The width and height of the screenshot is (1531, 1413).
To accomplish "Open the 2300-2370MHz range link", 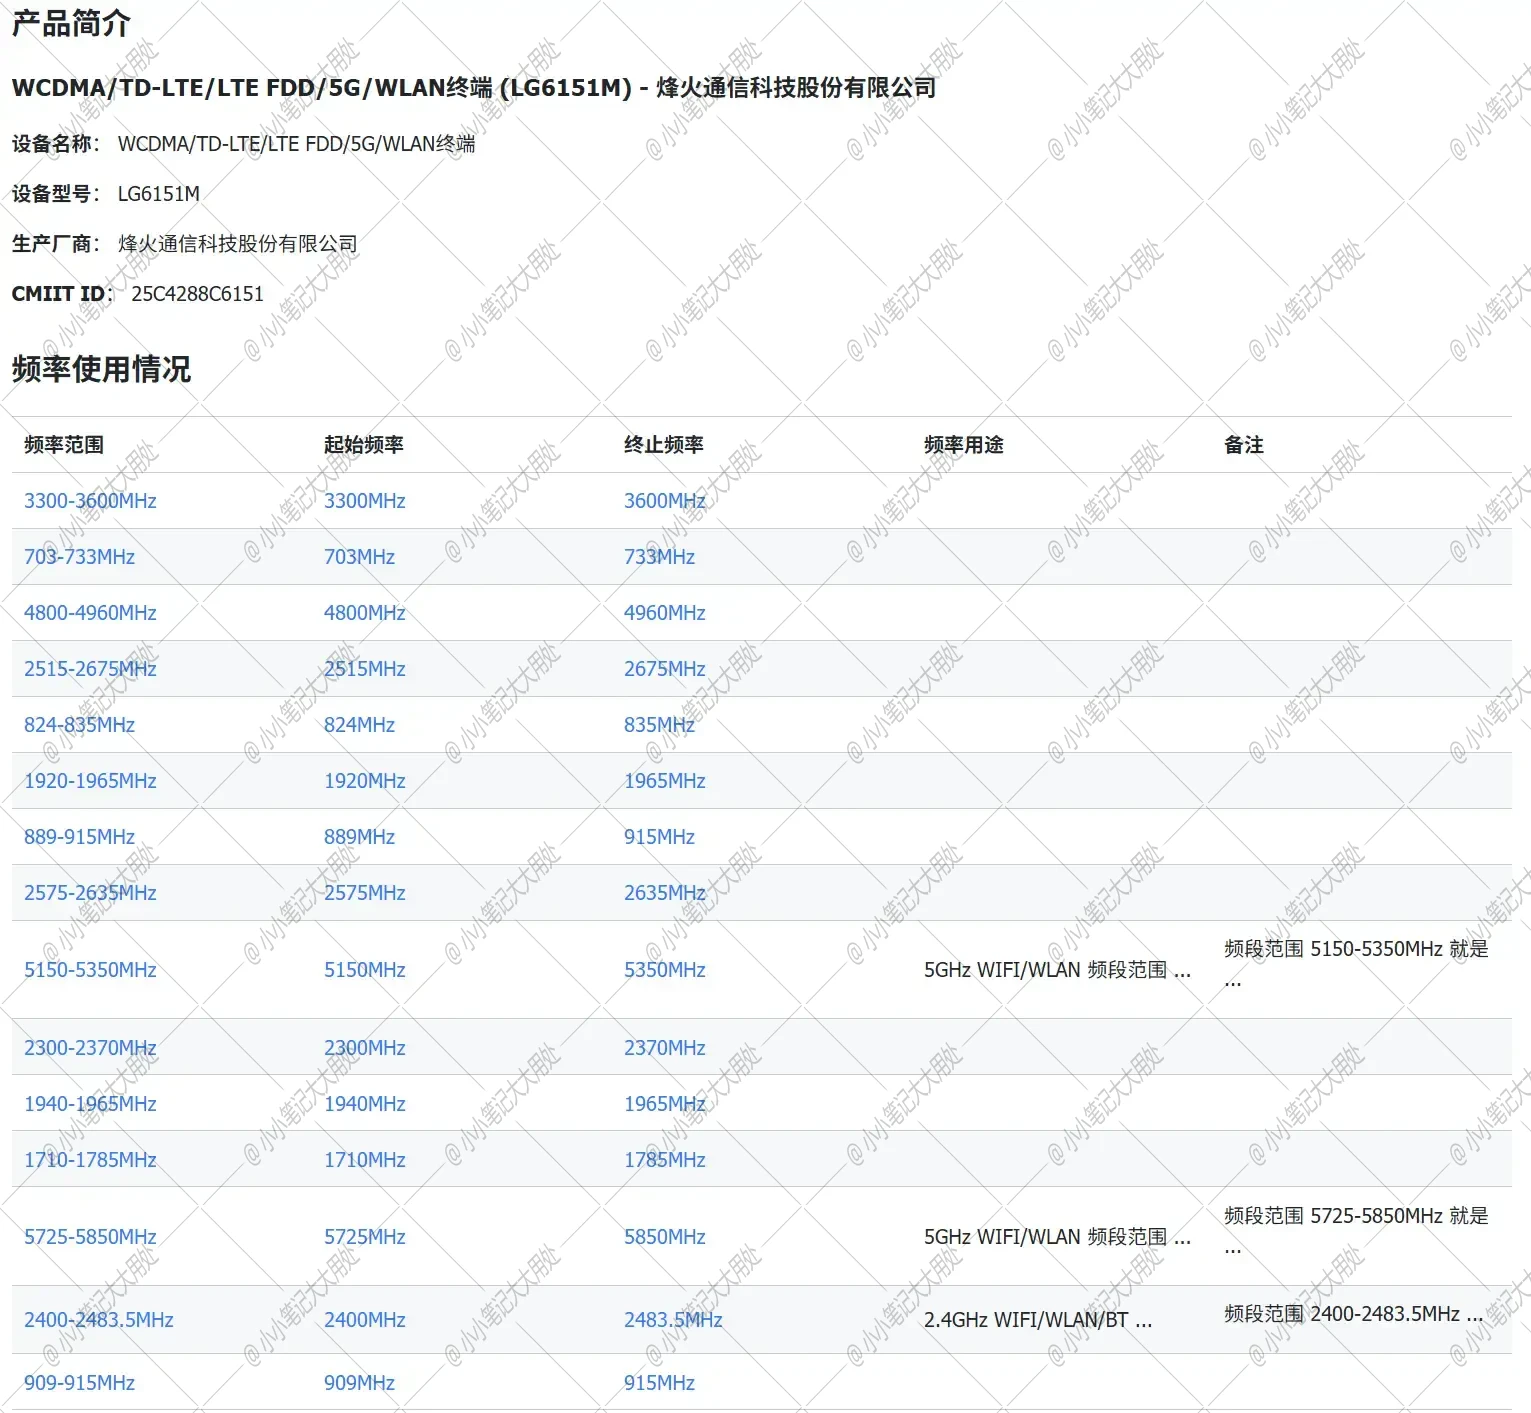I will point(90,1048).
